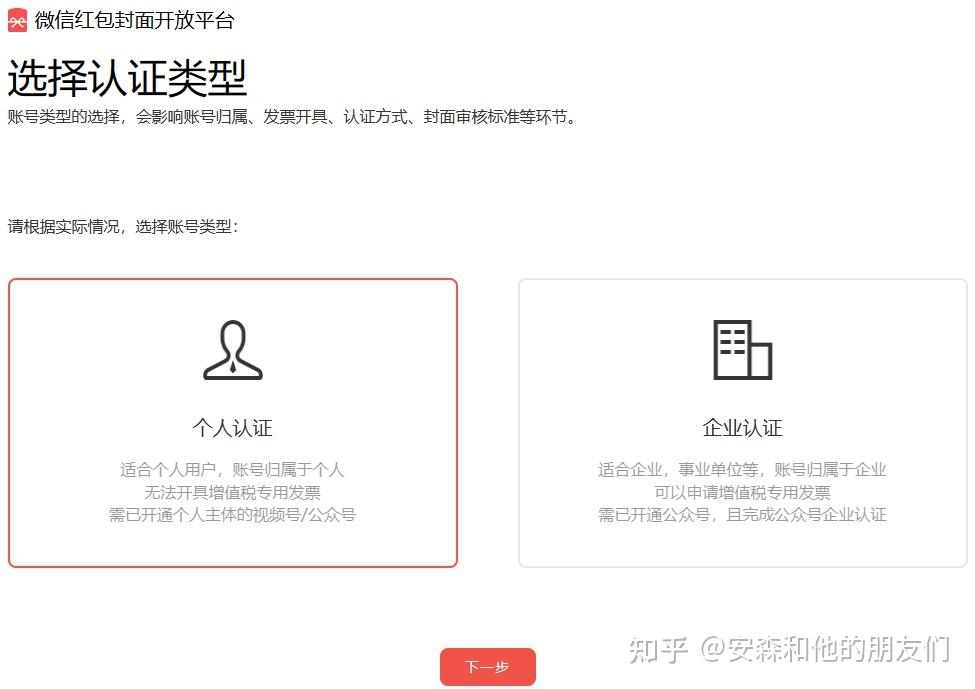The width and height of the screenshot is (975, 689).
Task: Click the 下一步 button
Action: pyautogui.click(x=488, y=667)
